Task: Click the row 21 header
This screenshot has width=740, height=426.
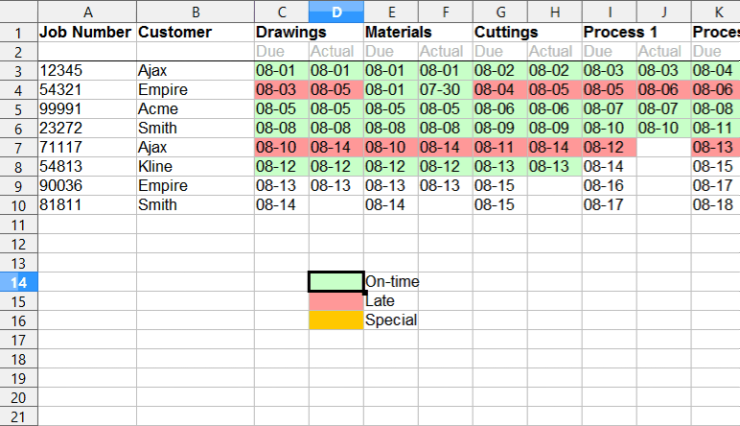Action: (18, 416)
